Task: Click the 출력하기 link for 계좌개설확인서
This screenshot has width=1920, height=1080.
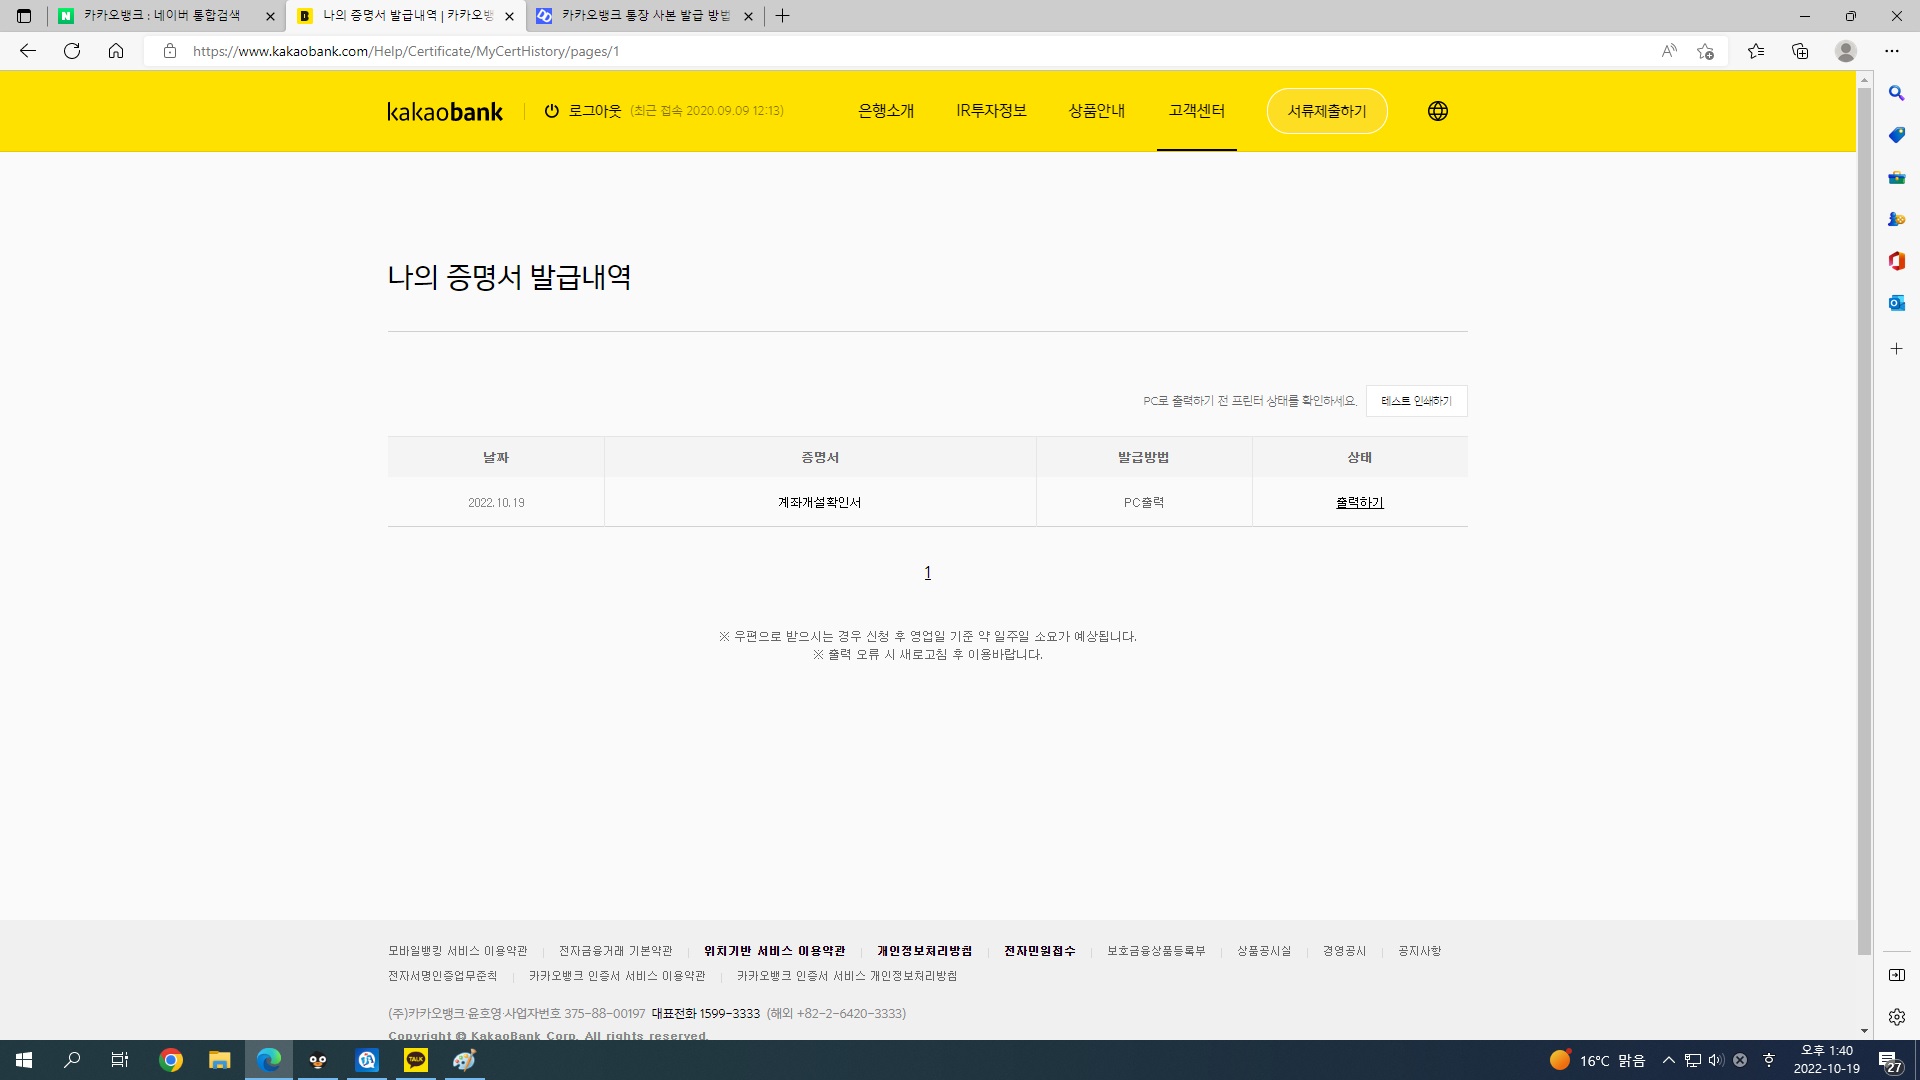Action: (x=1359, y=503)
